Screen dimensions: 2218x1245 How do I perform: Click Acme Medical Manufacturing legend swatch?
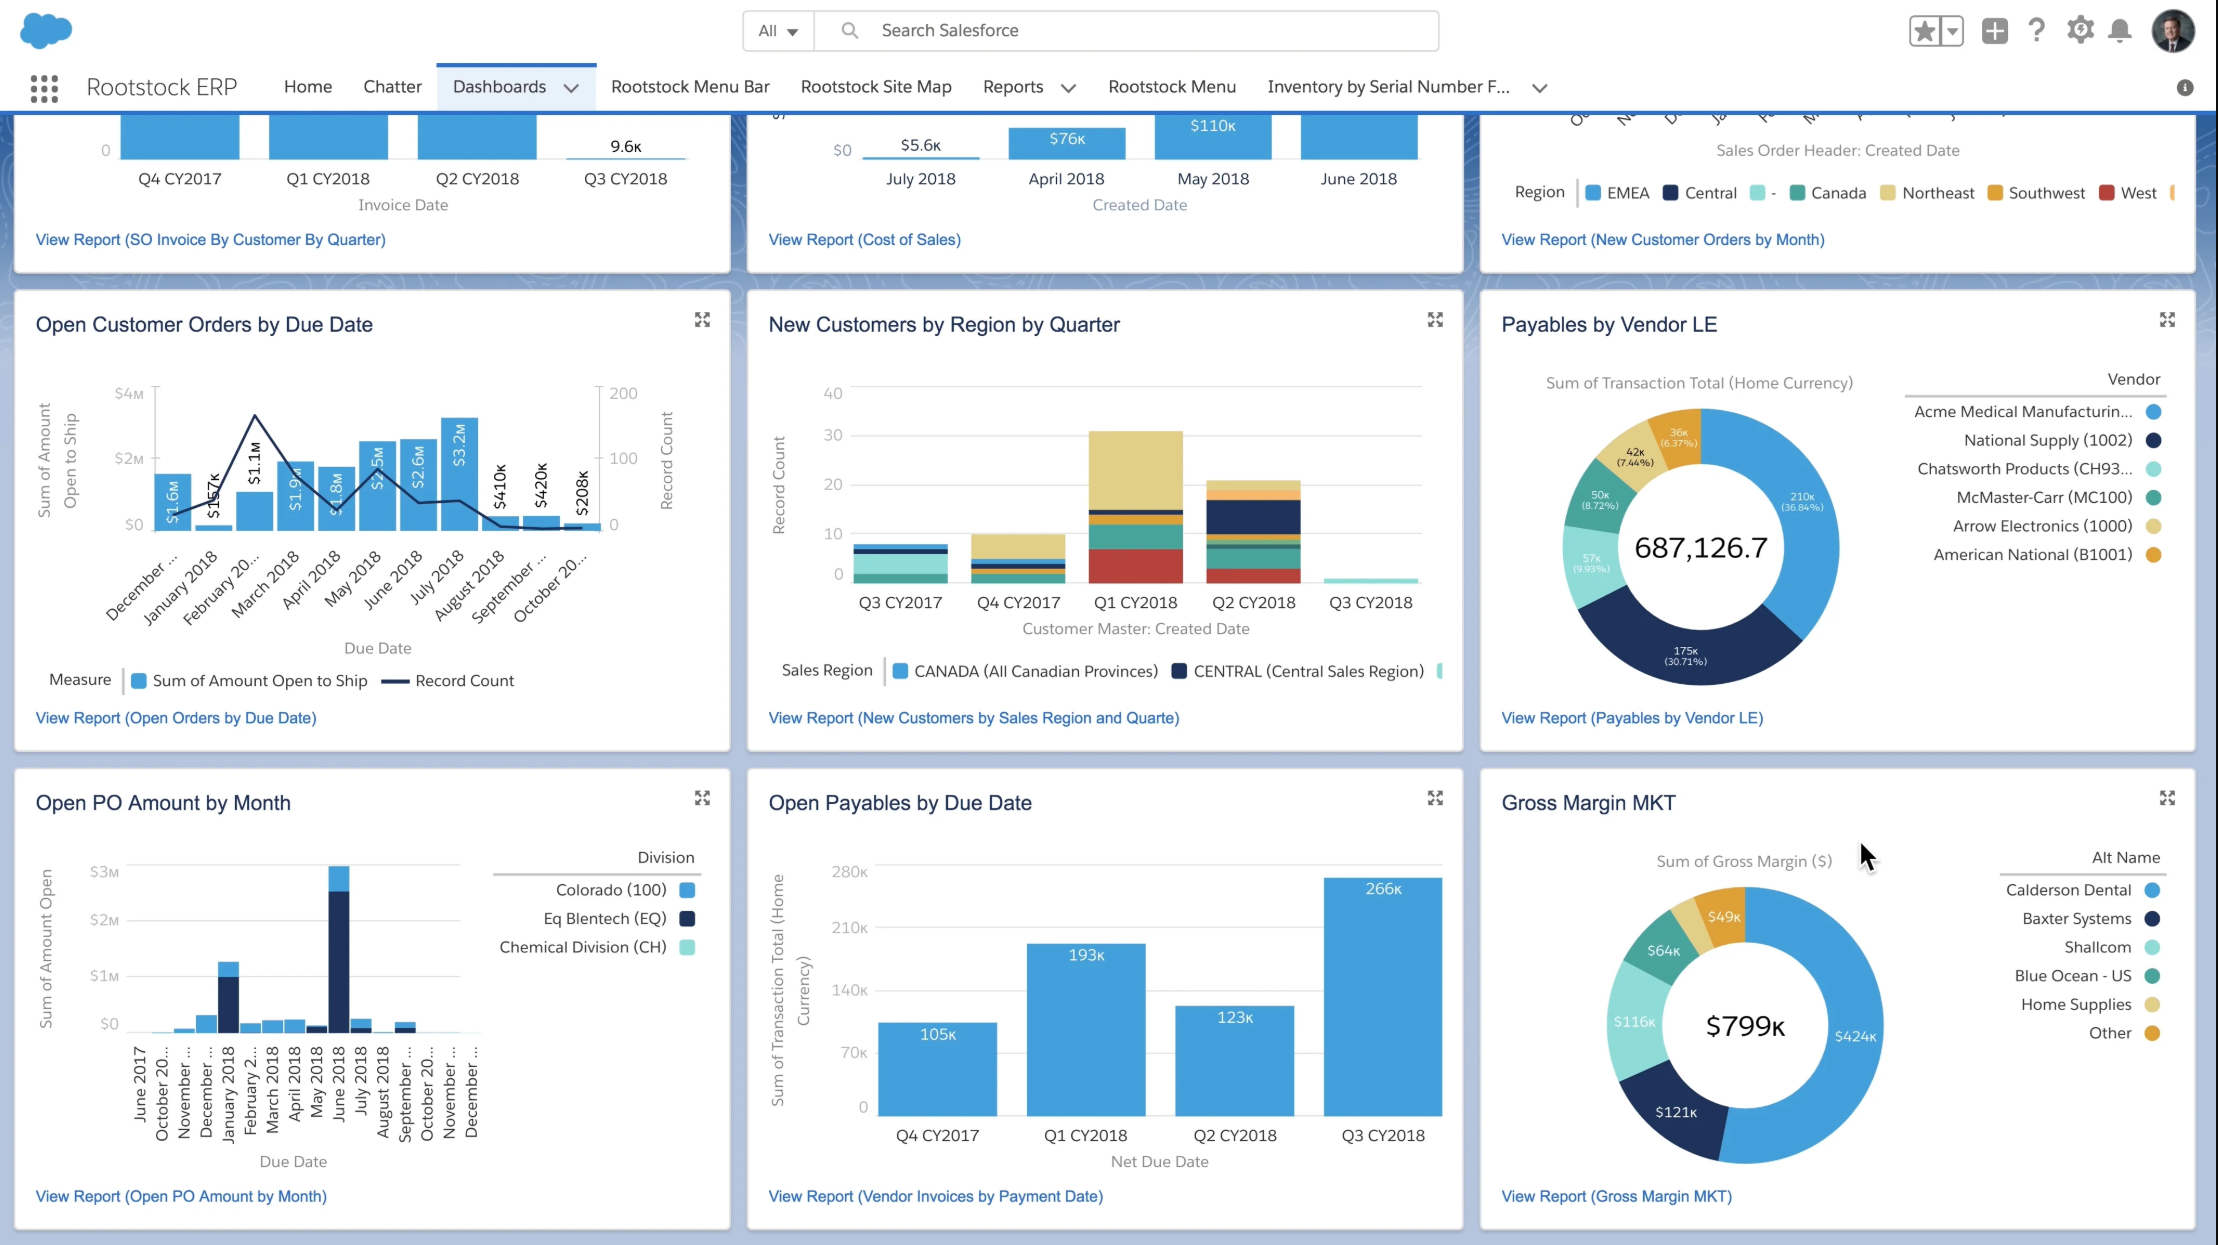point(2154,412)
